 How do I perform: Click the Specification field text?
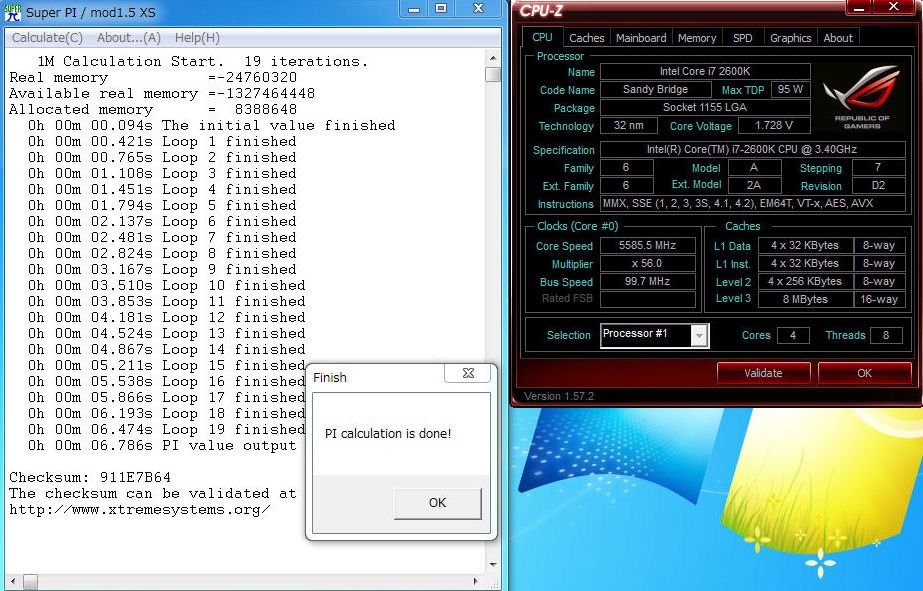(x=752, y=150)
